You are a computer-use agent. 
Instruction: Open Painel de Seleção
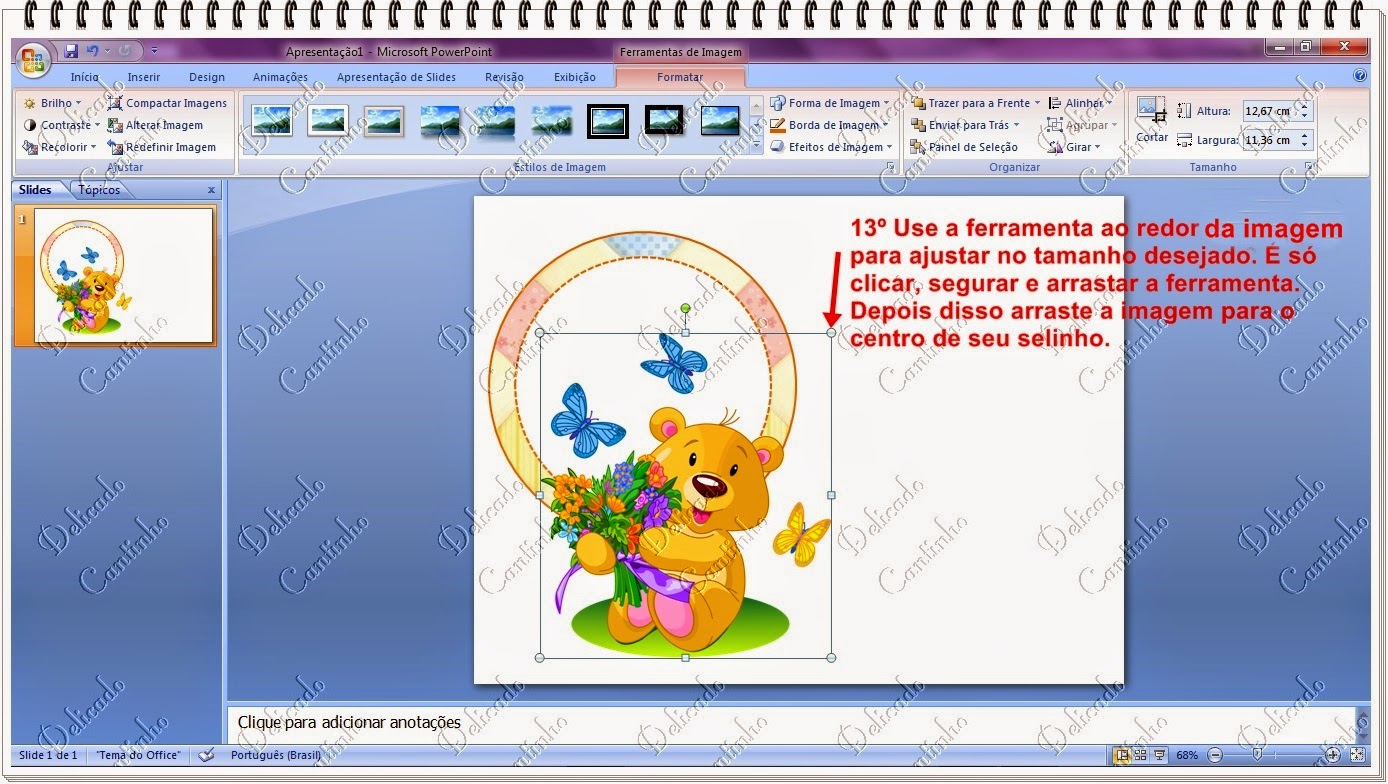tap(965, 147)
